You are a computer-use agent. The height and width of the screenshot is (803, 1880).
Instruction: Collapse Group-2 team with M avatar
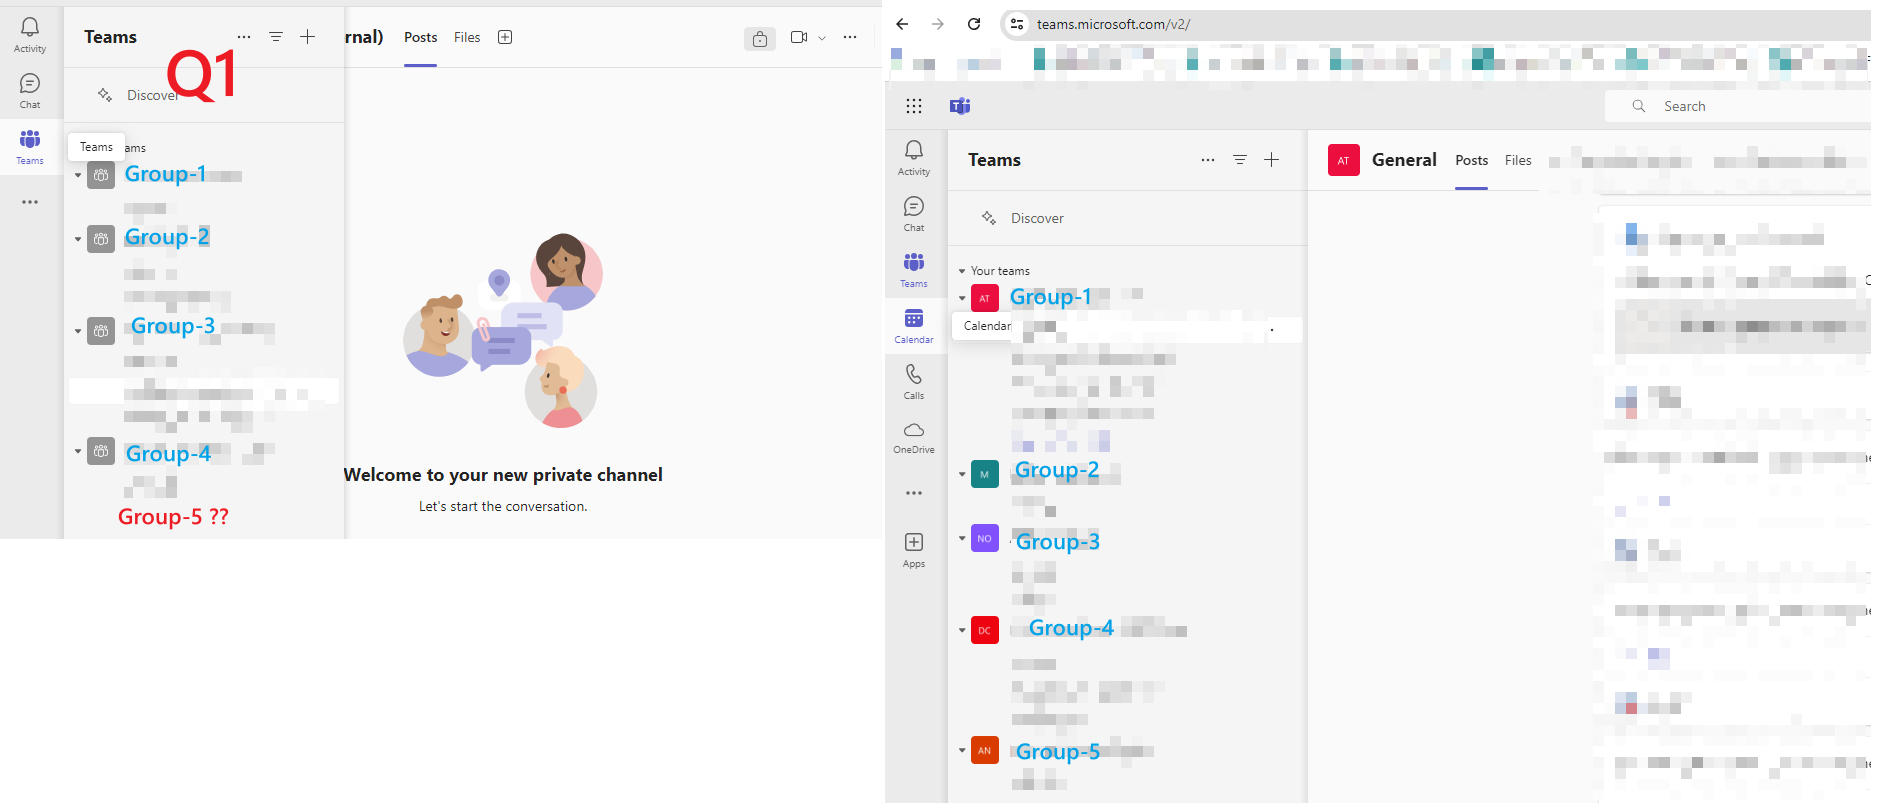coord(962,475)
